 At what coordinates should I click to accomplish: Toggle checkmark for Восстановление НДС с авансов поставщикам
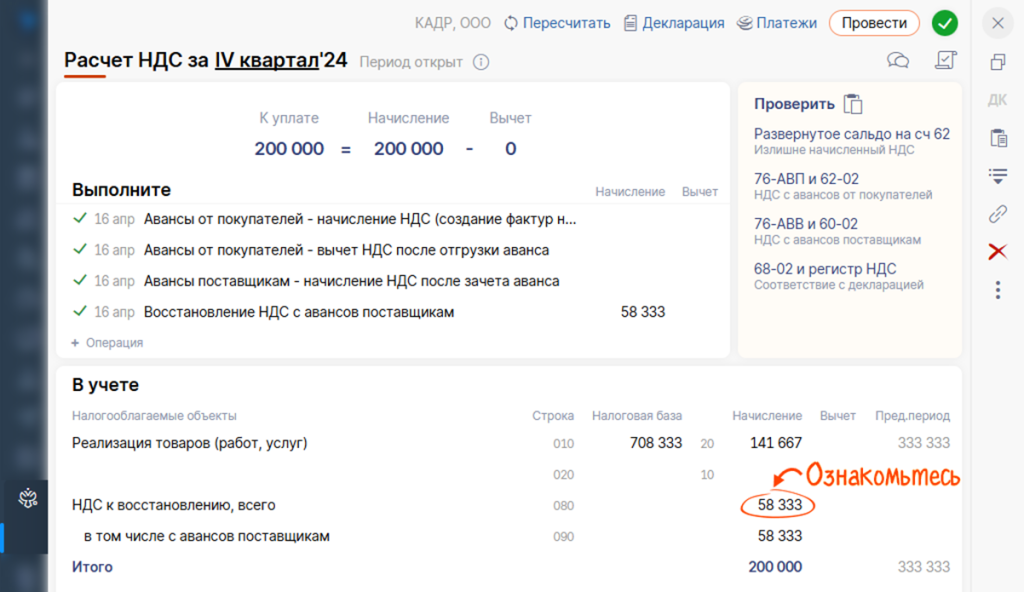coord(80,312)
